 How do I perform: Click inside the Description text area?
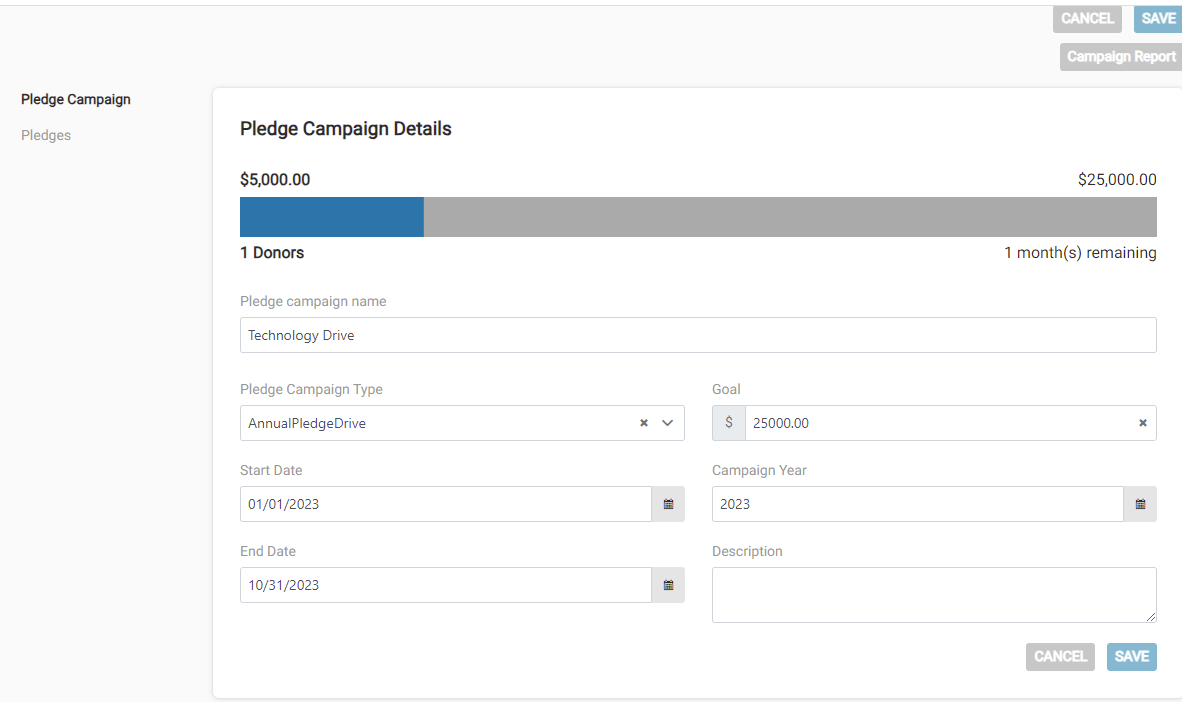933,594
